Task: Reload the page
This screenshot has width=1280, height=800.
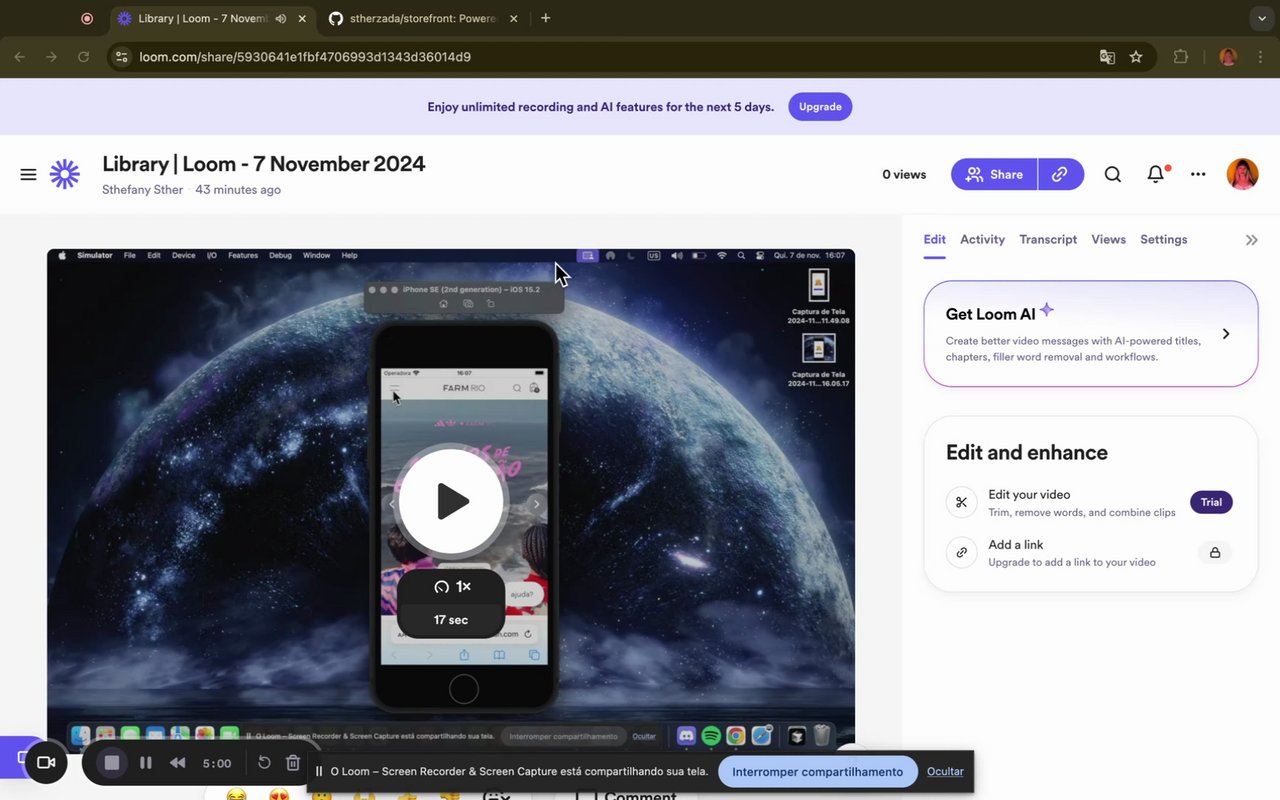Action: (84, 57)
